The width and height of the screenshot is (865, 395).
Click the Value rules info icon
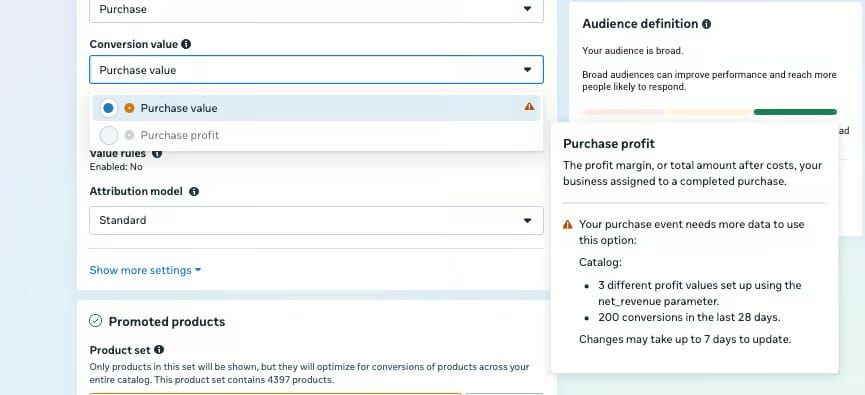point(157,153)
